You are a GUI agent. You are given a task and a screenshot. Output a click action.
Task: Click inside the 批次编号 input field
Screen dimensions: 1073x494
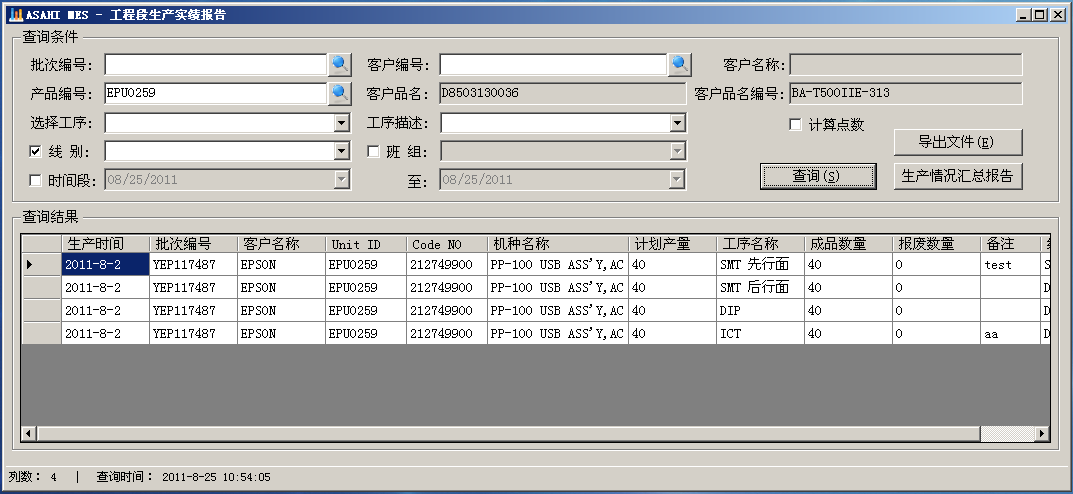coord(215,65)
